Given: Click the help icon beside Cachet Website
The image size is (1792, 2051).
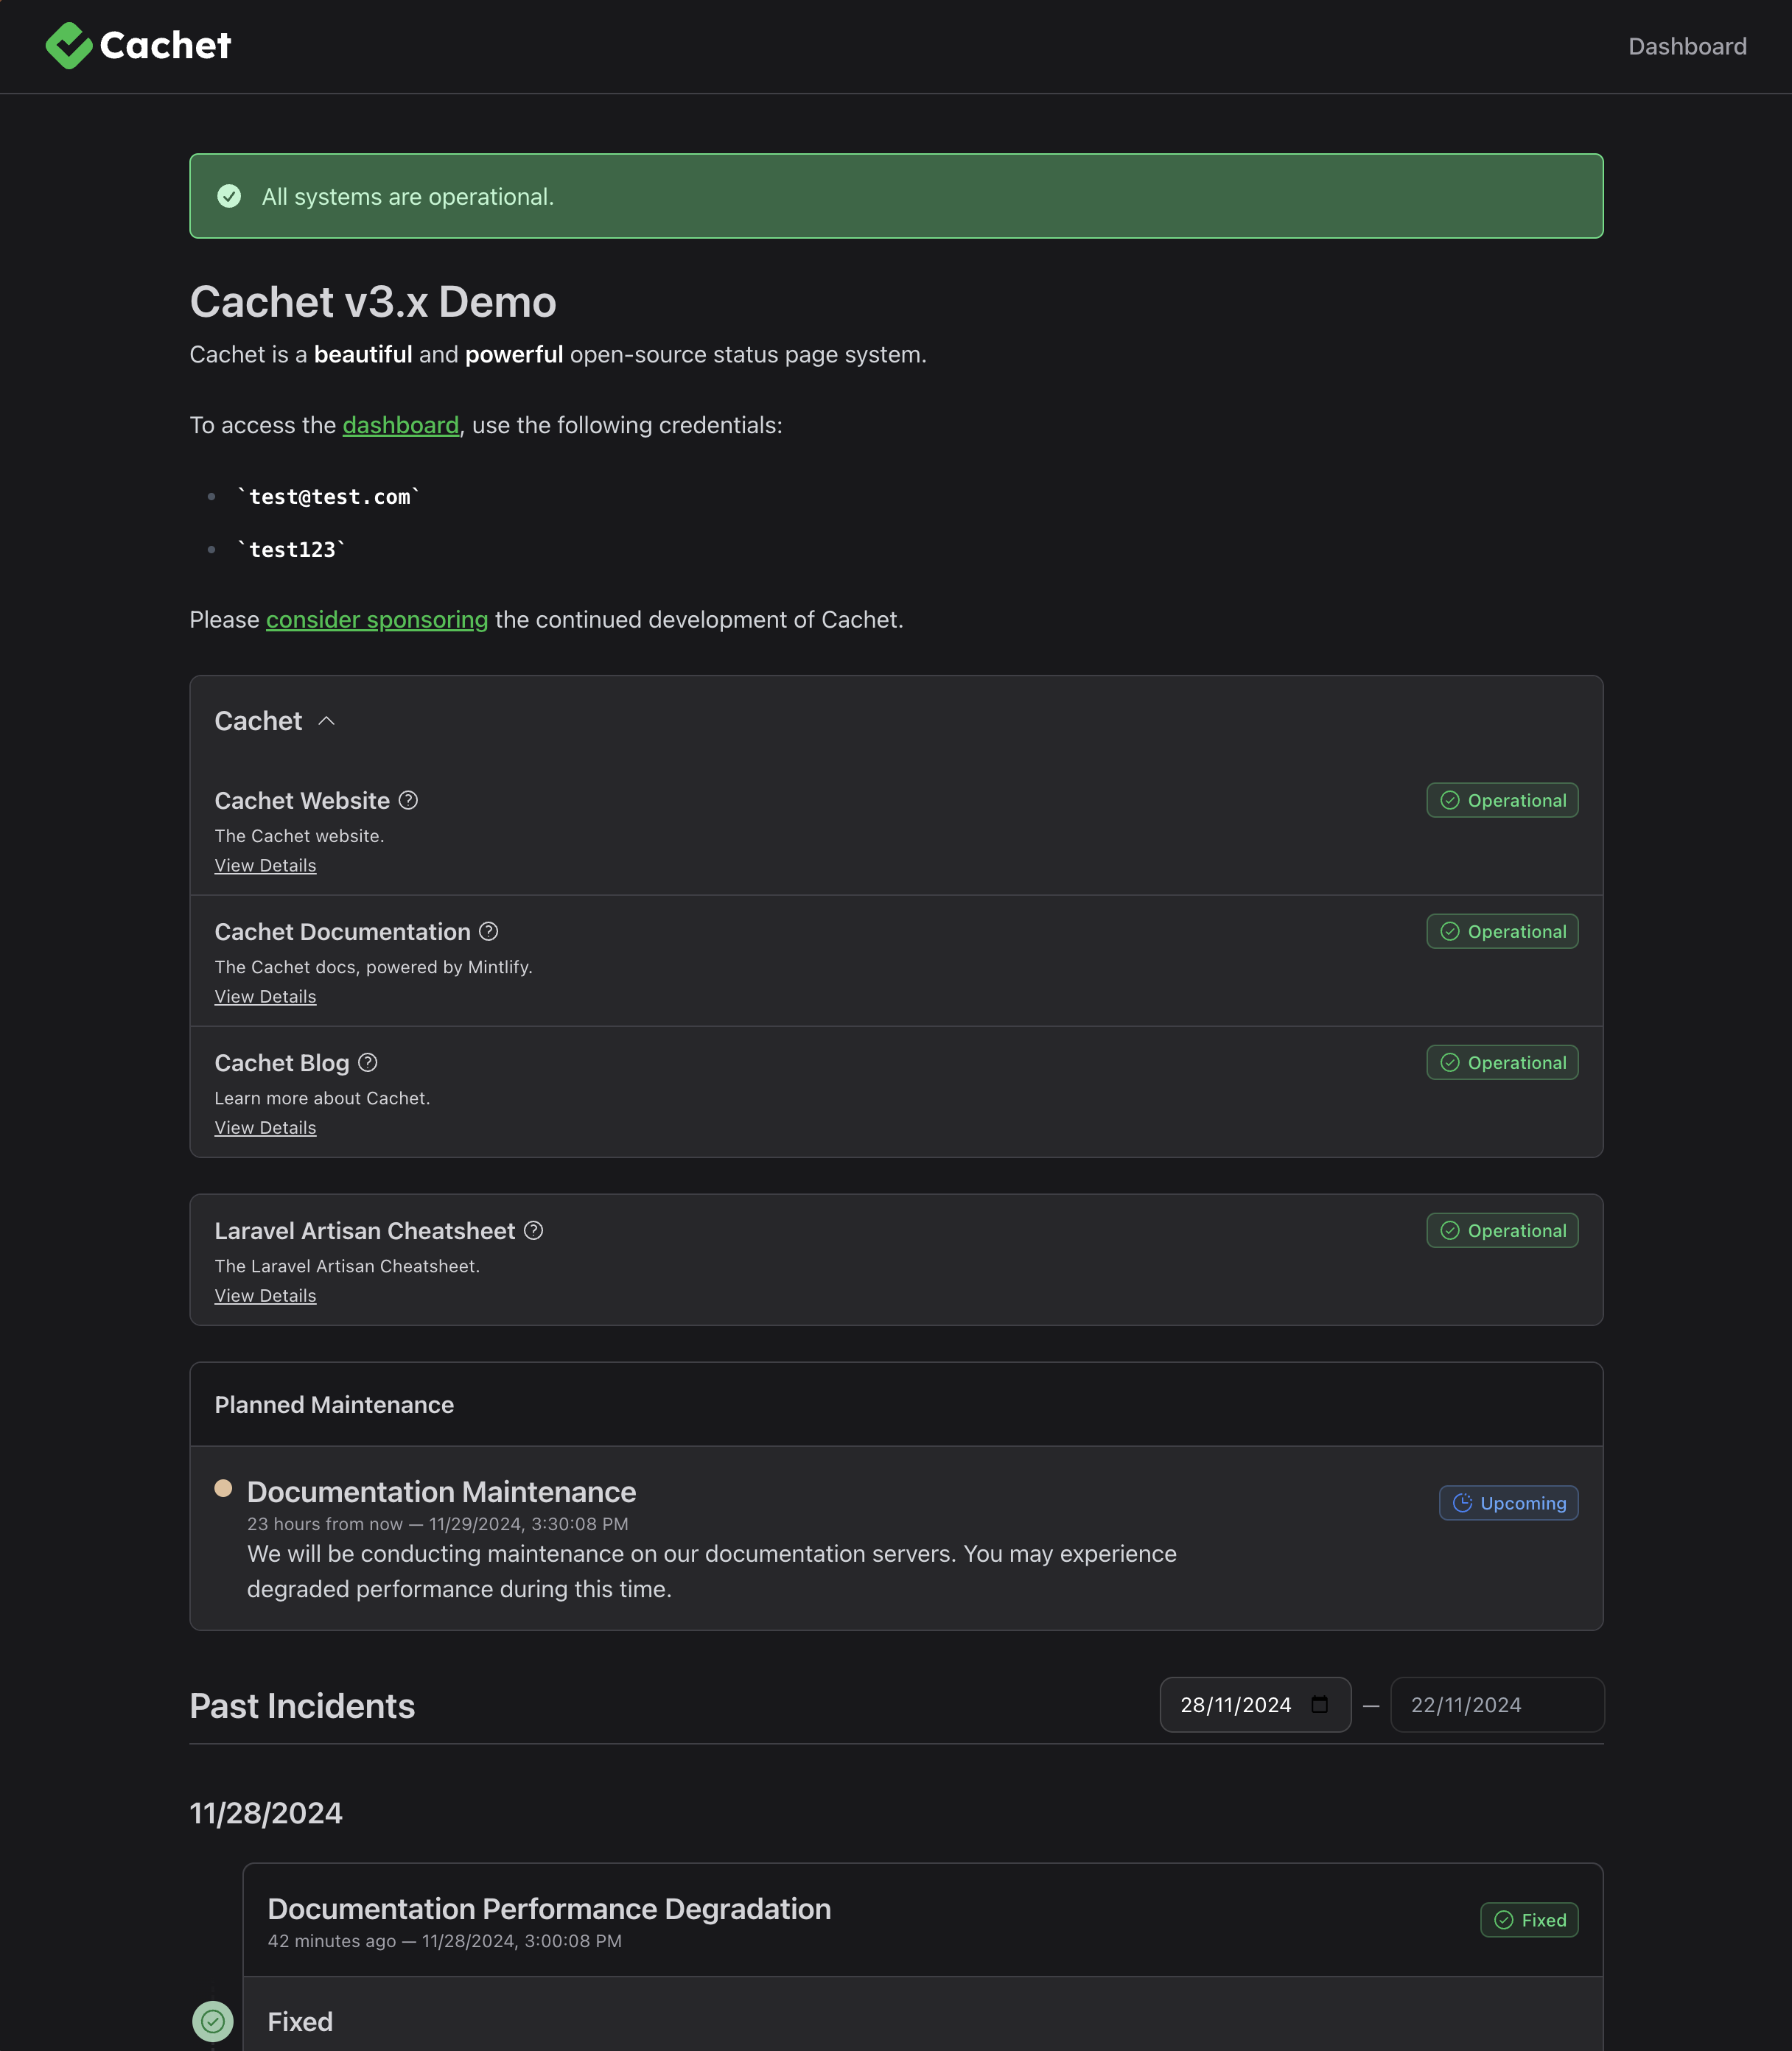Looking at the screenshot, I should point(407,800).
